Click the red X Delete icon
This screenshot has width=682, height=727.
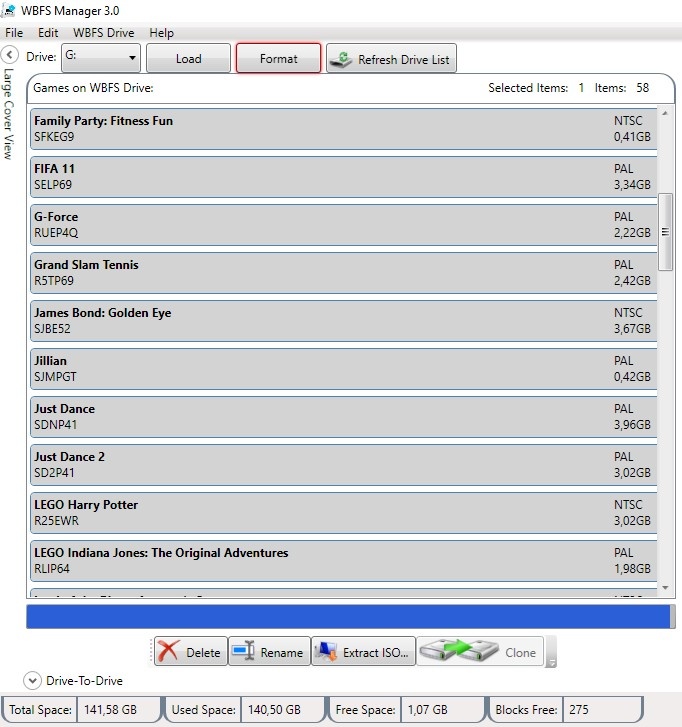pos(167,651)
